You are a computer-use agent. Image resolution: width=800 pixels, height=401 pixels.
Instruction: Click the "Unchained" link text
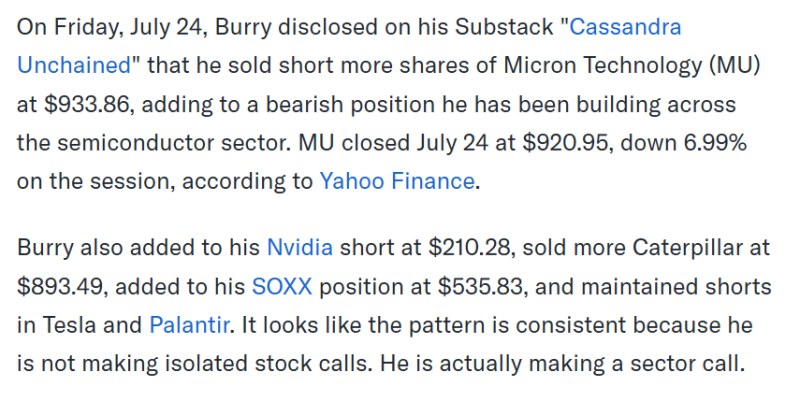tap(74, 65)
